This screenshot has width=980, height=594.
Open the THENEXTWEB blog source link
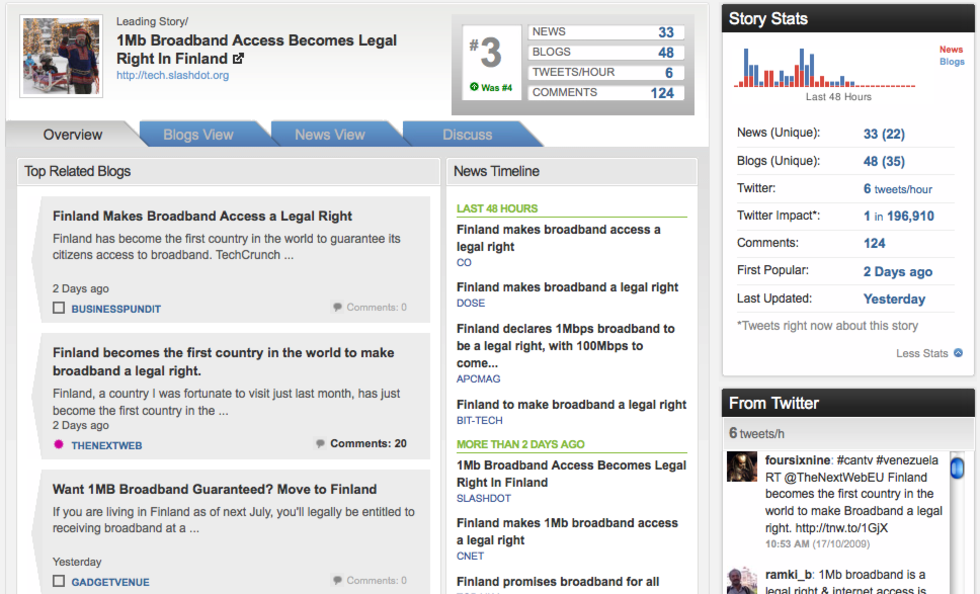107,445
